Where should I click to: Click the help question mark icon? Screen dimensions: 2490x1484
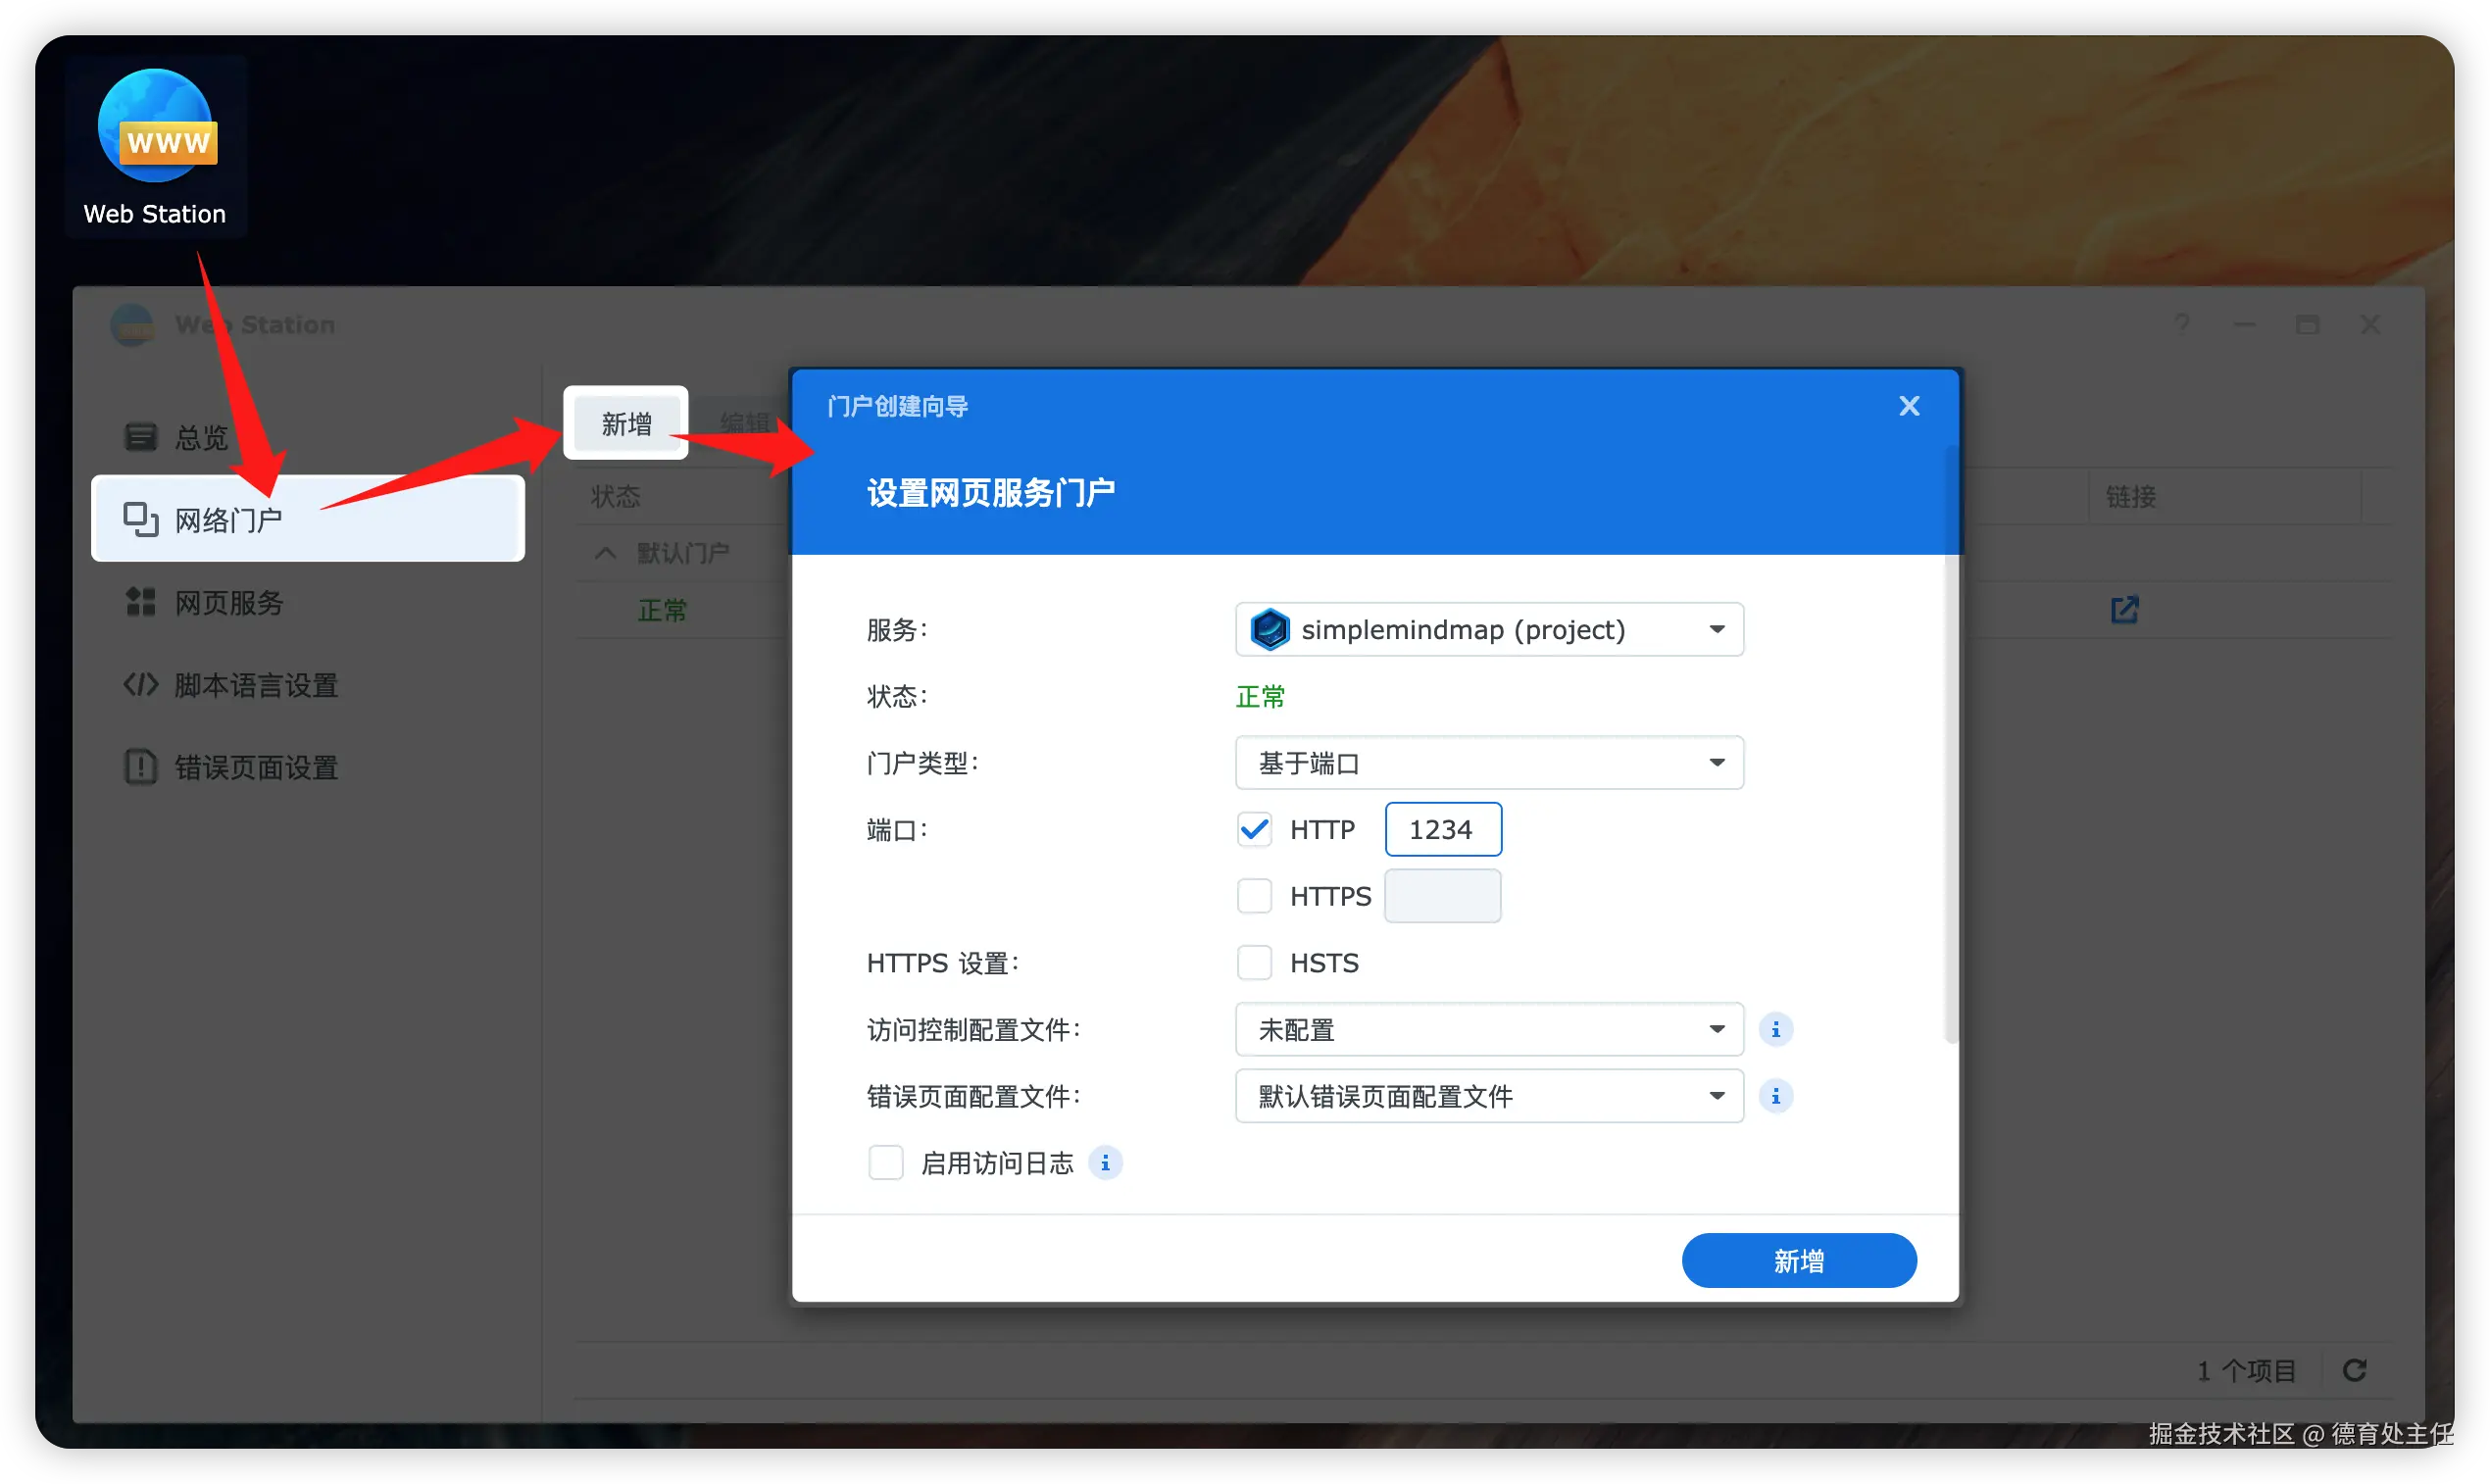click(2182, 324)
